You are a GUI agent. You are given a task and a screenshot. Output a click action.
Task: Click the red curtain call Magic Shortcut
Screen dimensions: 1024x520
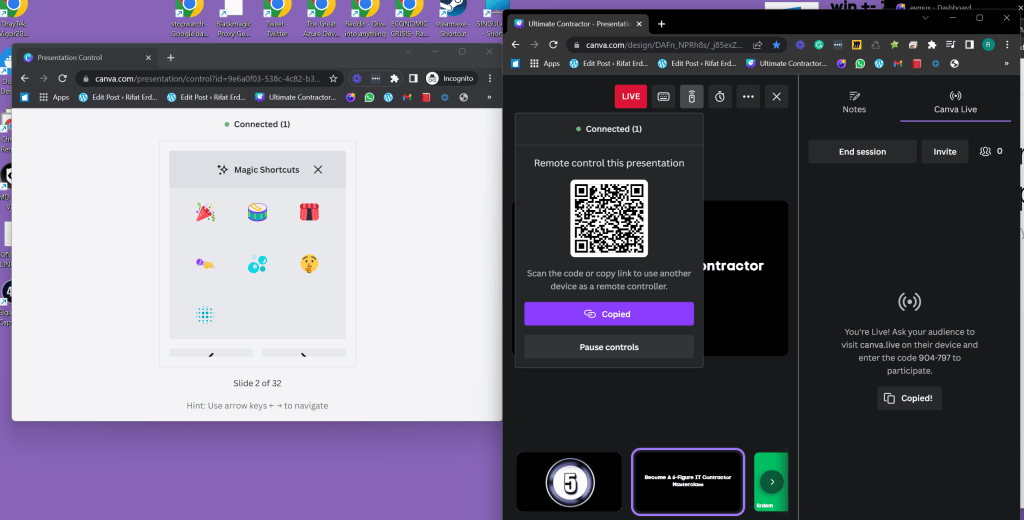pyautogui.click(x=309, y=212)
